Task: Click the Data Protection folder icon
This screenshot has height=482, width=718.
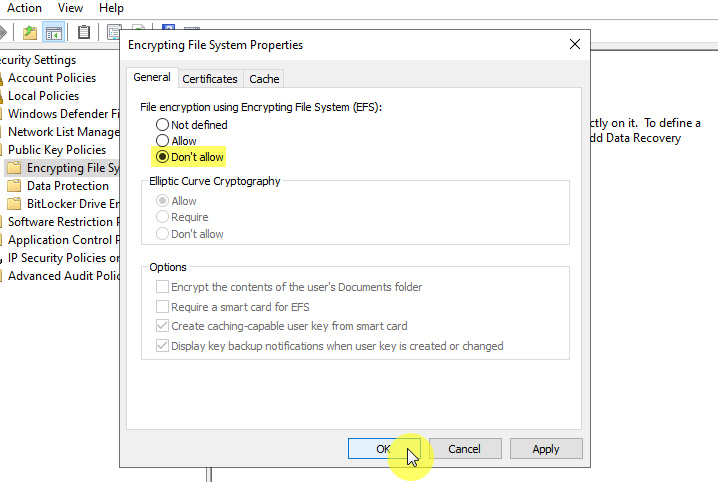Action: [14, 186]
